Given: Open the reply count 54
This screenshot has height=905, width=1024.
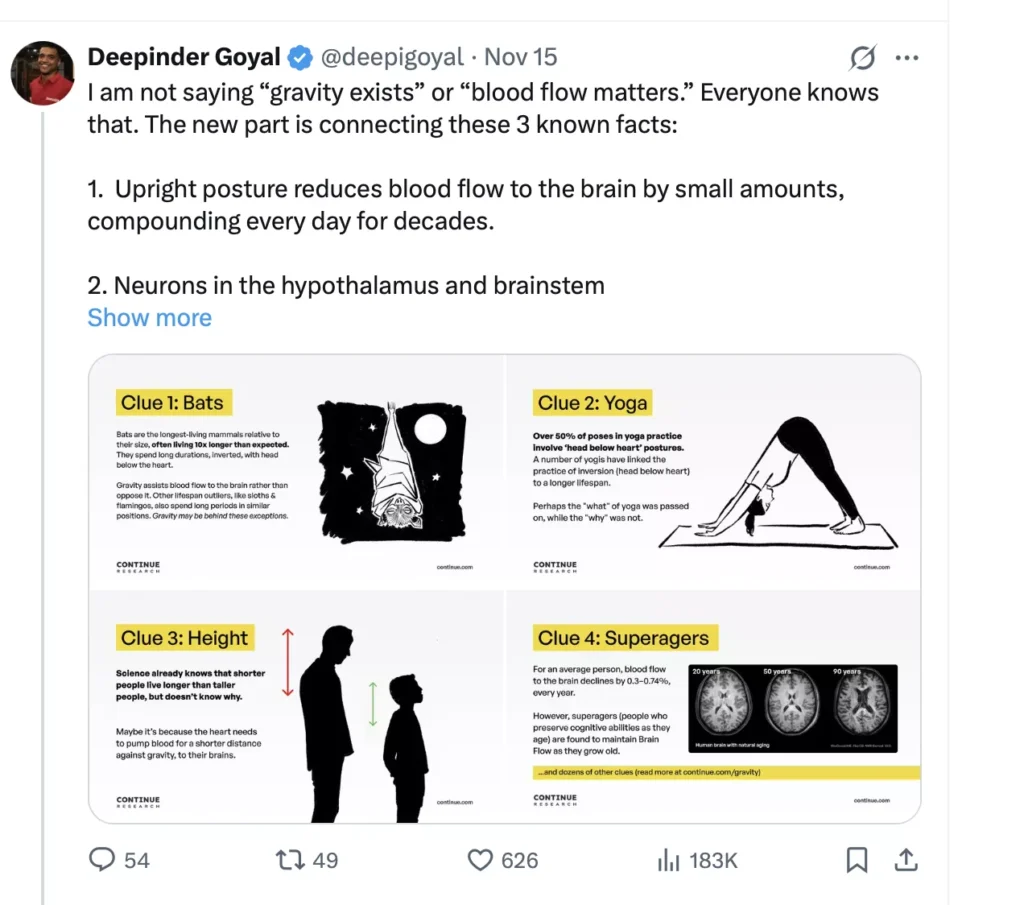Looking at the screenshot, I should coord(137,859).
